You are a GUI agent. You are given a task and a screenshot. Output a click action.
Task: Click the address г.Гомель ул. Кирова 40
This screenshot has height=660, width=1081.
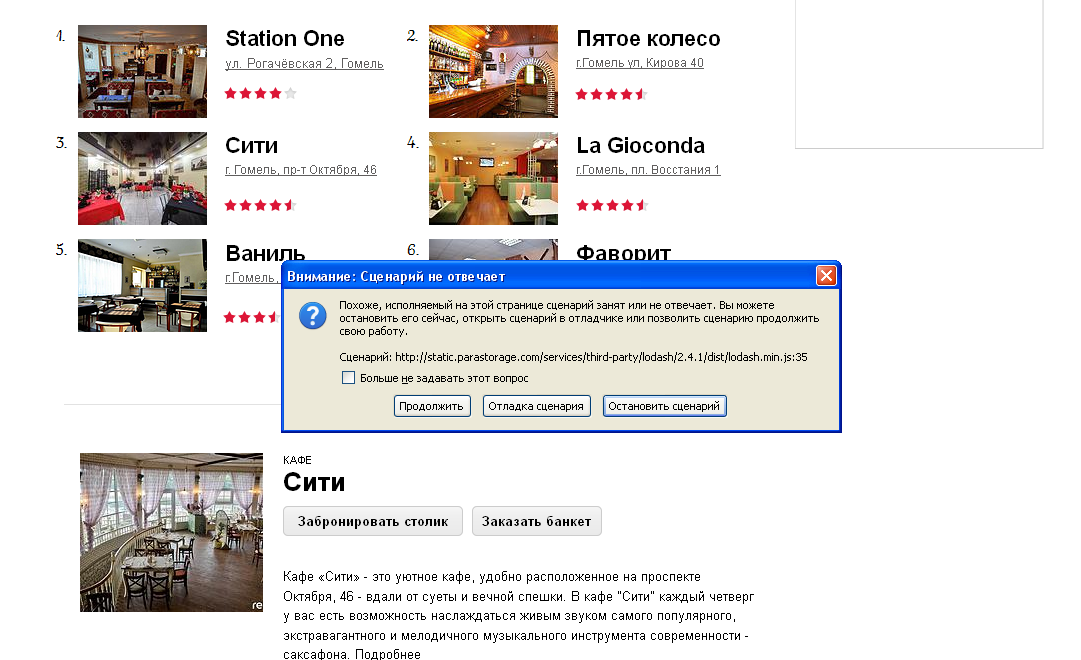click(x=640, y=63)
